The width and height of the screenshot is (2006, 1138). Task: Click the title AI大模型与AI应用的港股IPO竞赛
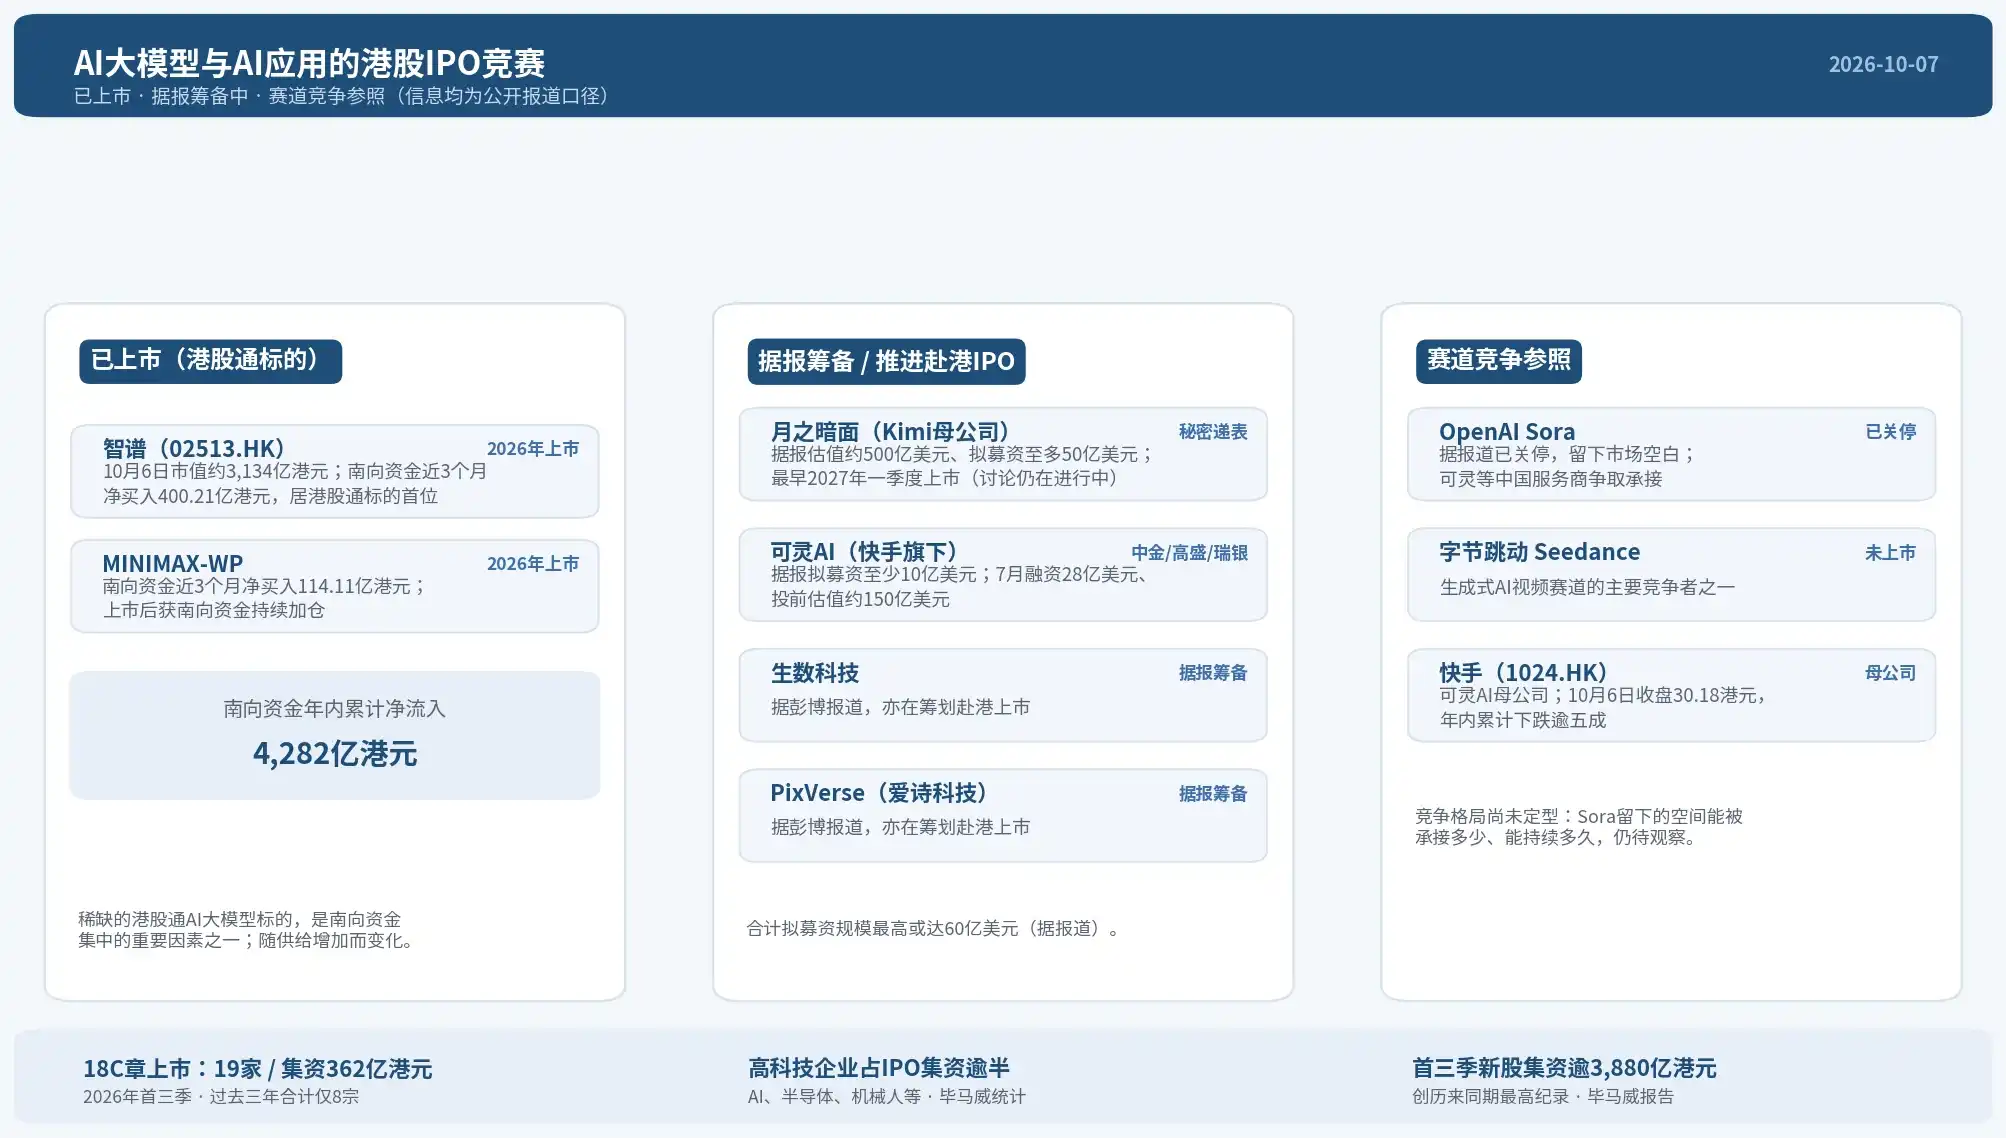click(x=309, y=63)
